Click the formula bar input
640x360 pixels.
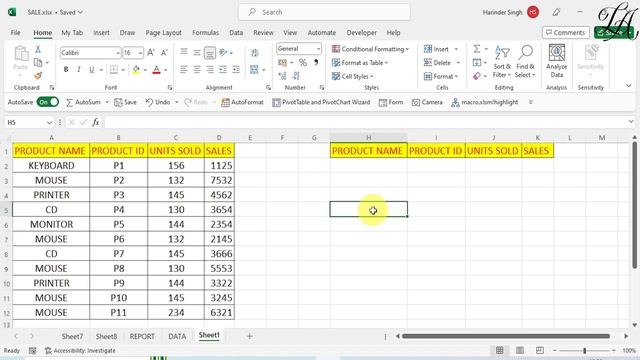(x=366, y=122)
